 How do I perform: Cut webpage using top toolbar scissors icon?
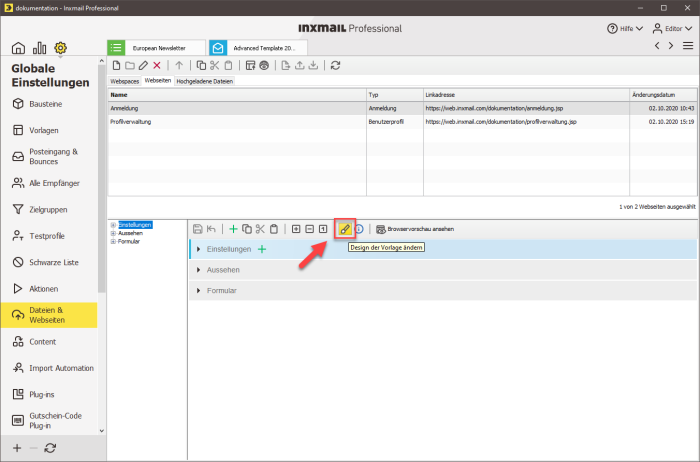[x=215, y=66]
